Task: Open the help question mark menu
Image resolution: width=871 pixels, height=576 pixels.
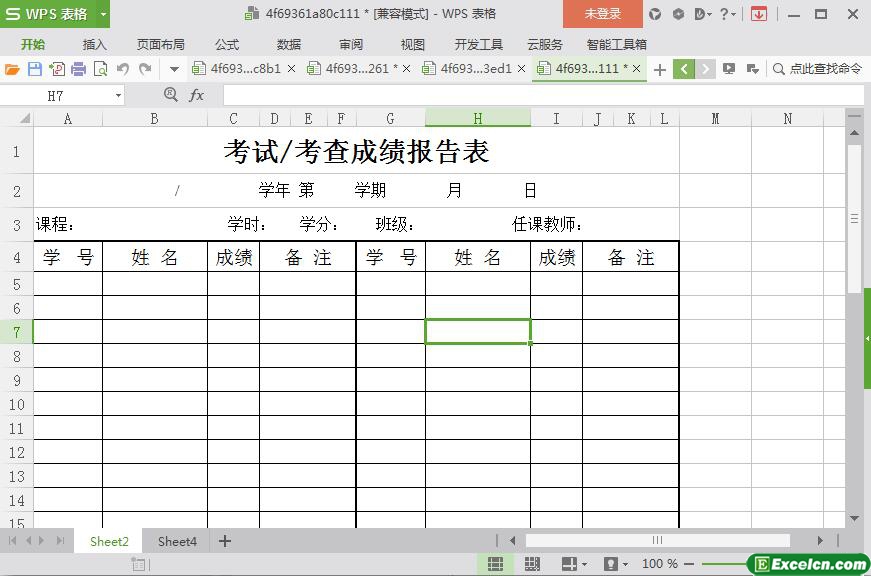Action: tap(727, 14)
